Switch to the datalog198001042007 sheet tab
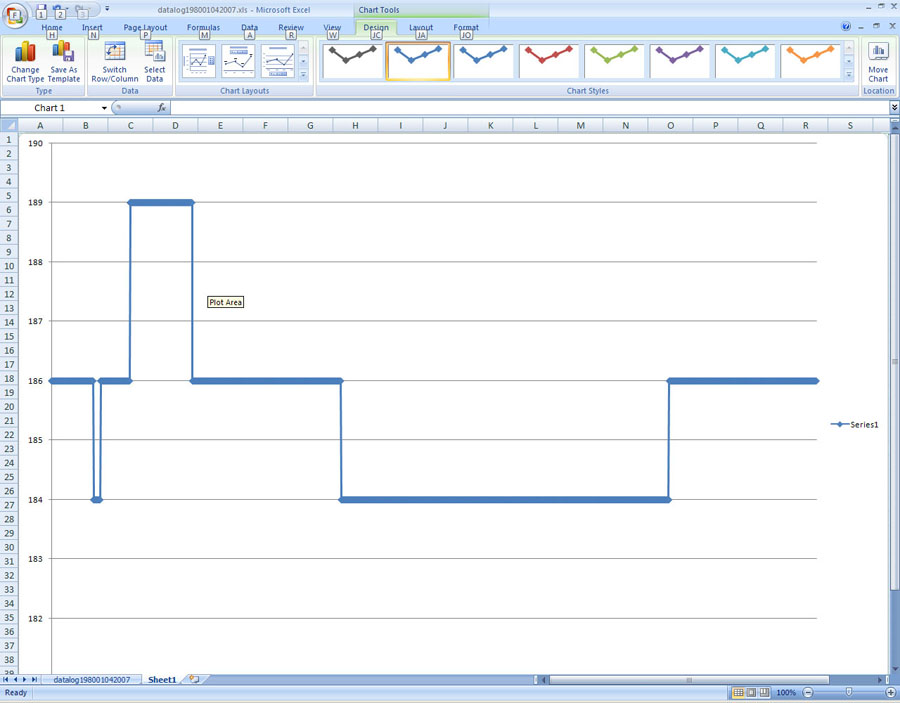The width and height of the screenshot is (900, 703). click(91, 680)
